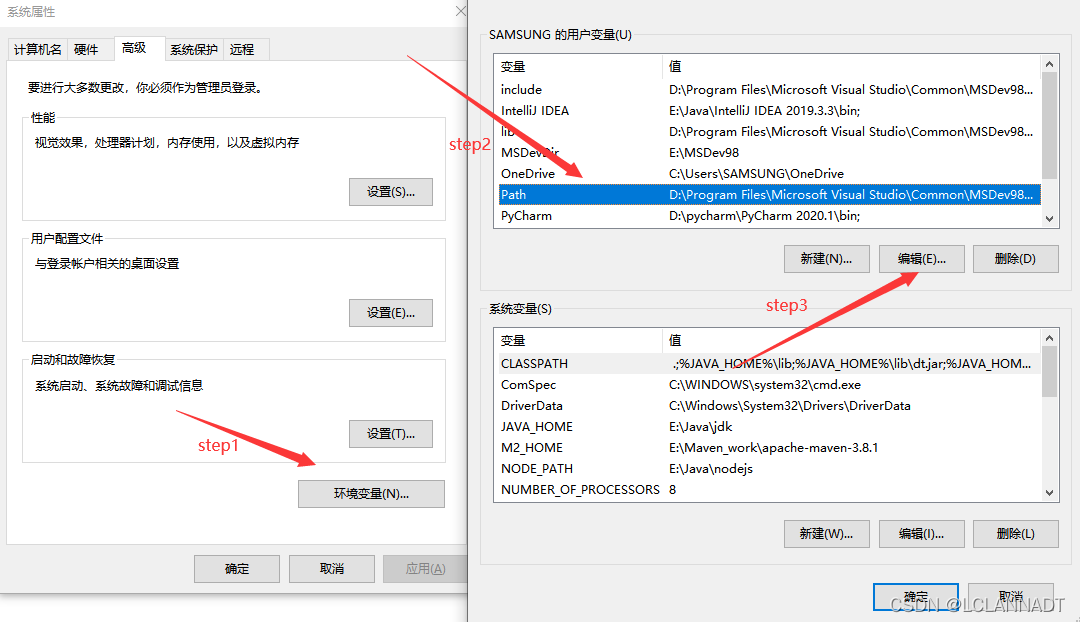Image resolution: width=1080 pixels, height=622 pixels.
Task: Select the M2_HOME system variable
Action: coord(769,448)
